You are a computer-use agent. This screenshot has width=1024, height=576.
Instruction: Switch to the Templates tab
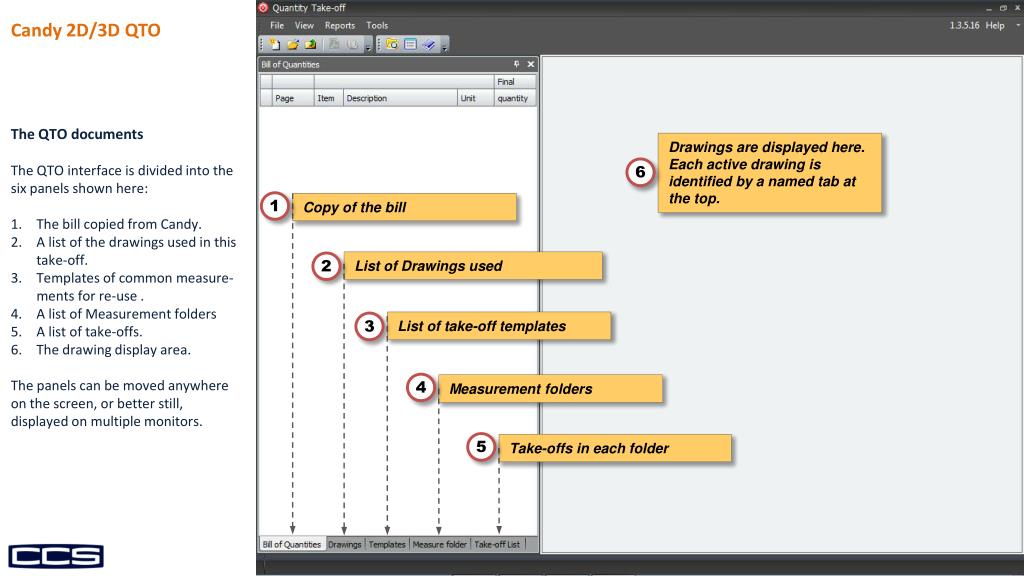click(x=387, y=544)
